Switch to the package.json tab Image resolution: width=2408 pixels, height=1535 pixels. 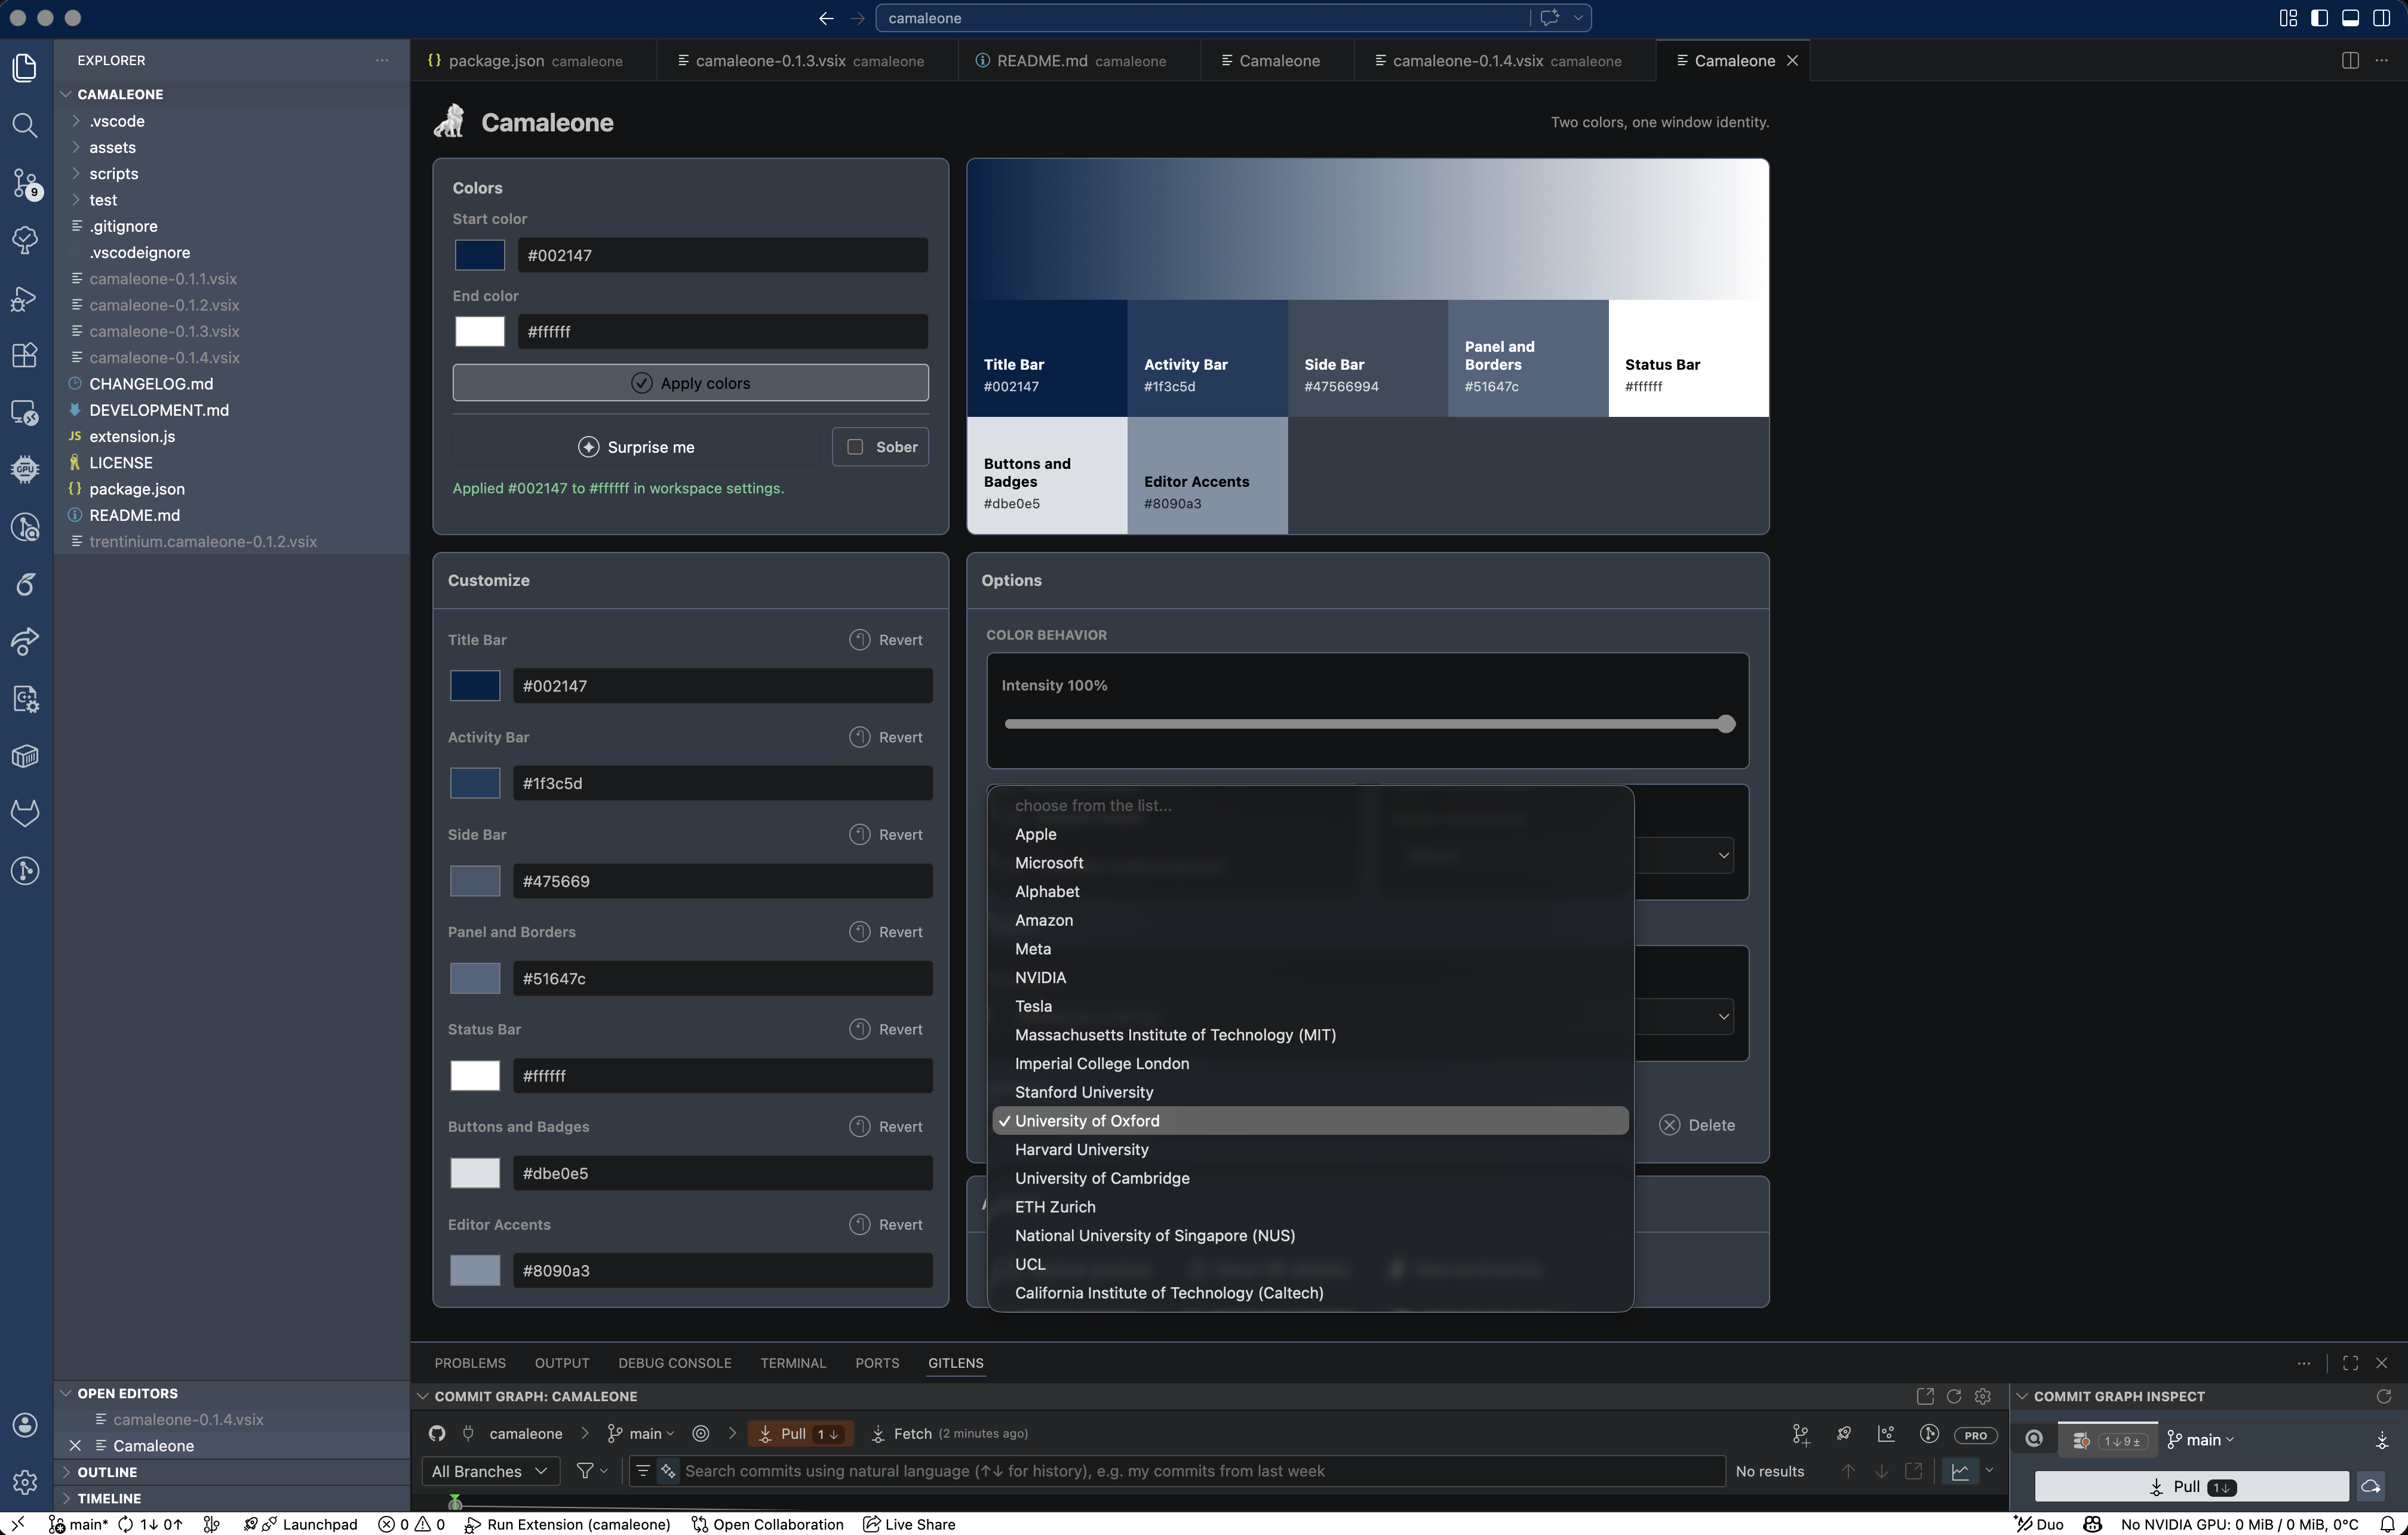pyautogui.click(x=534, y=61)
